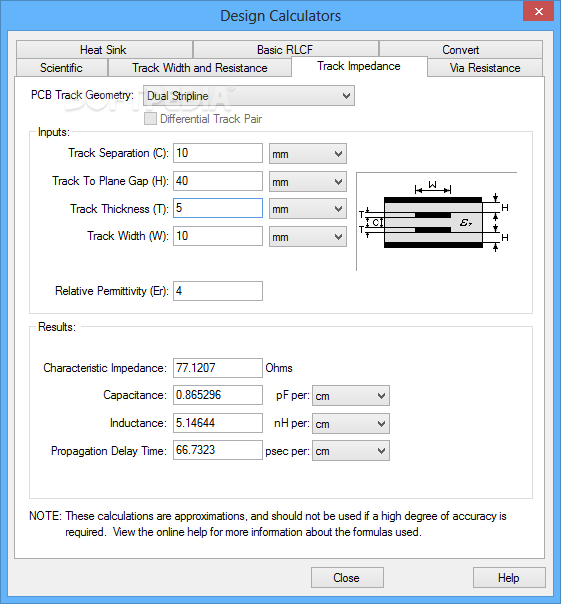Click the Track Width (W) input field
The image size is (561, 604).
tap(218, 236)
